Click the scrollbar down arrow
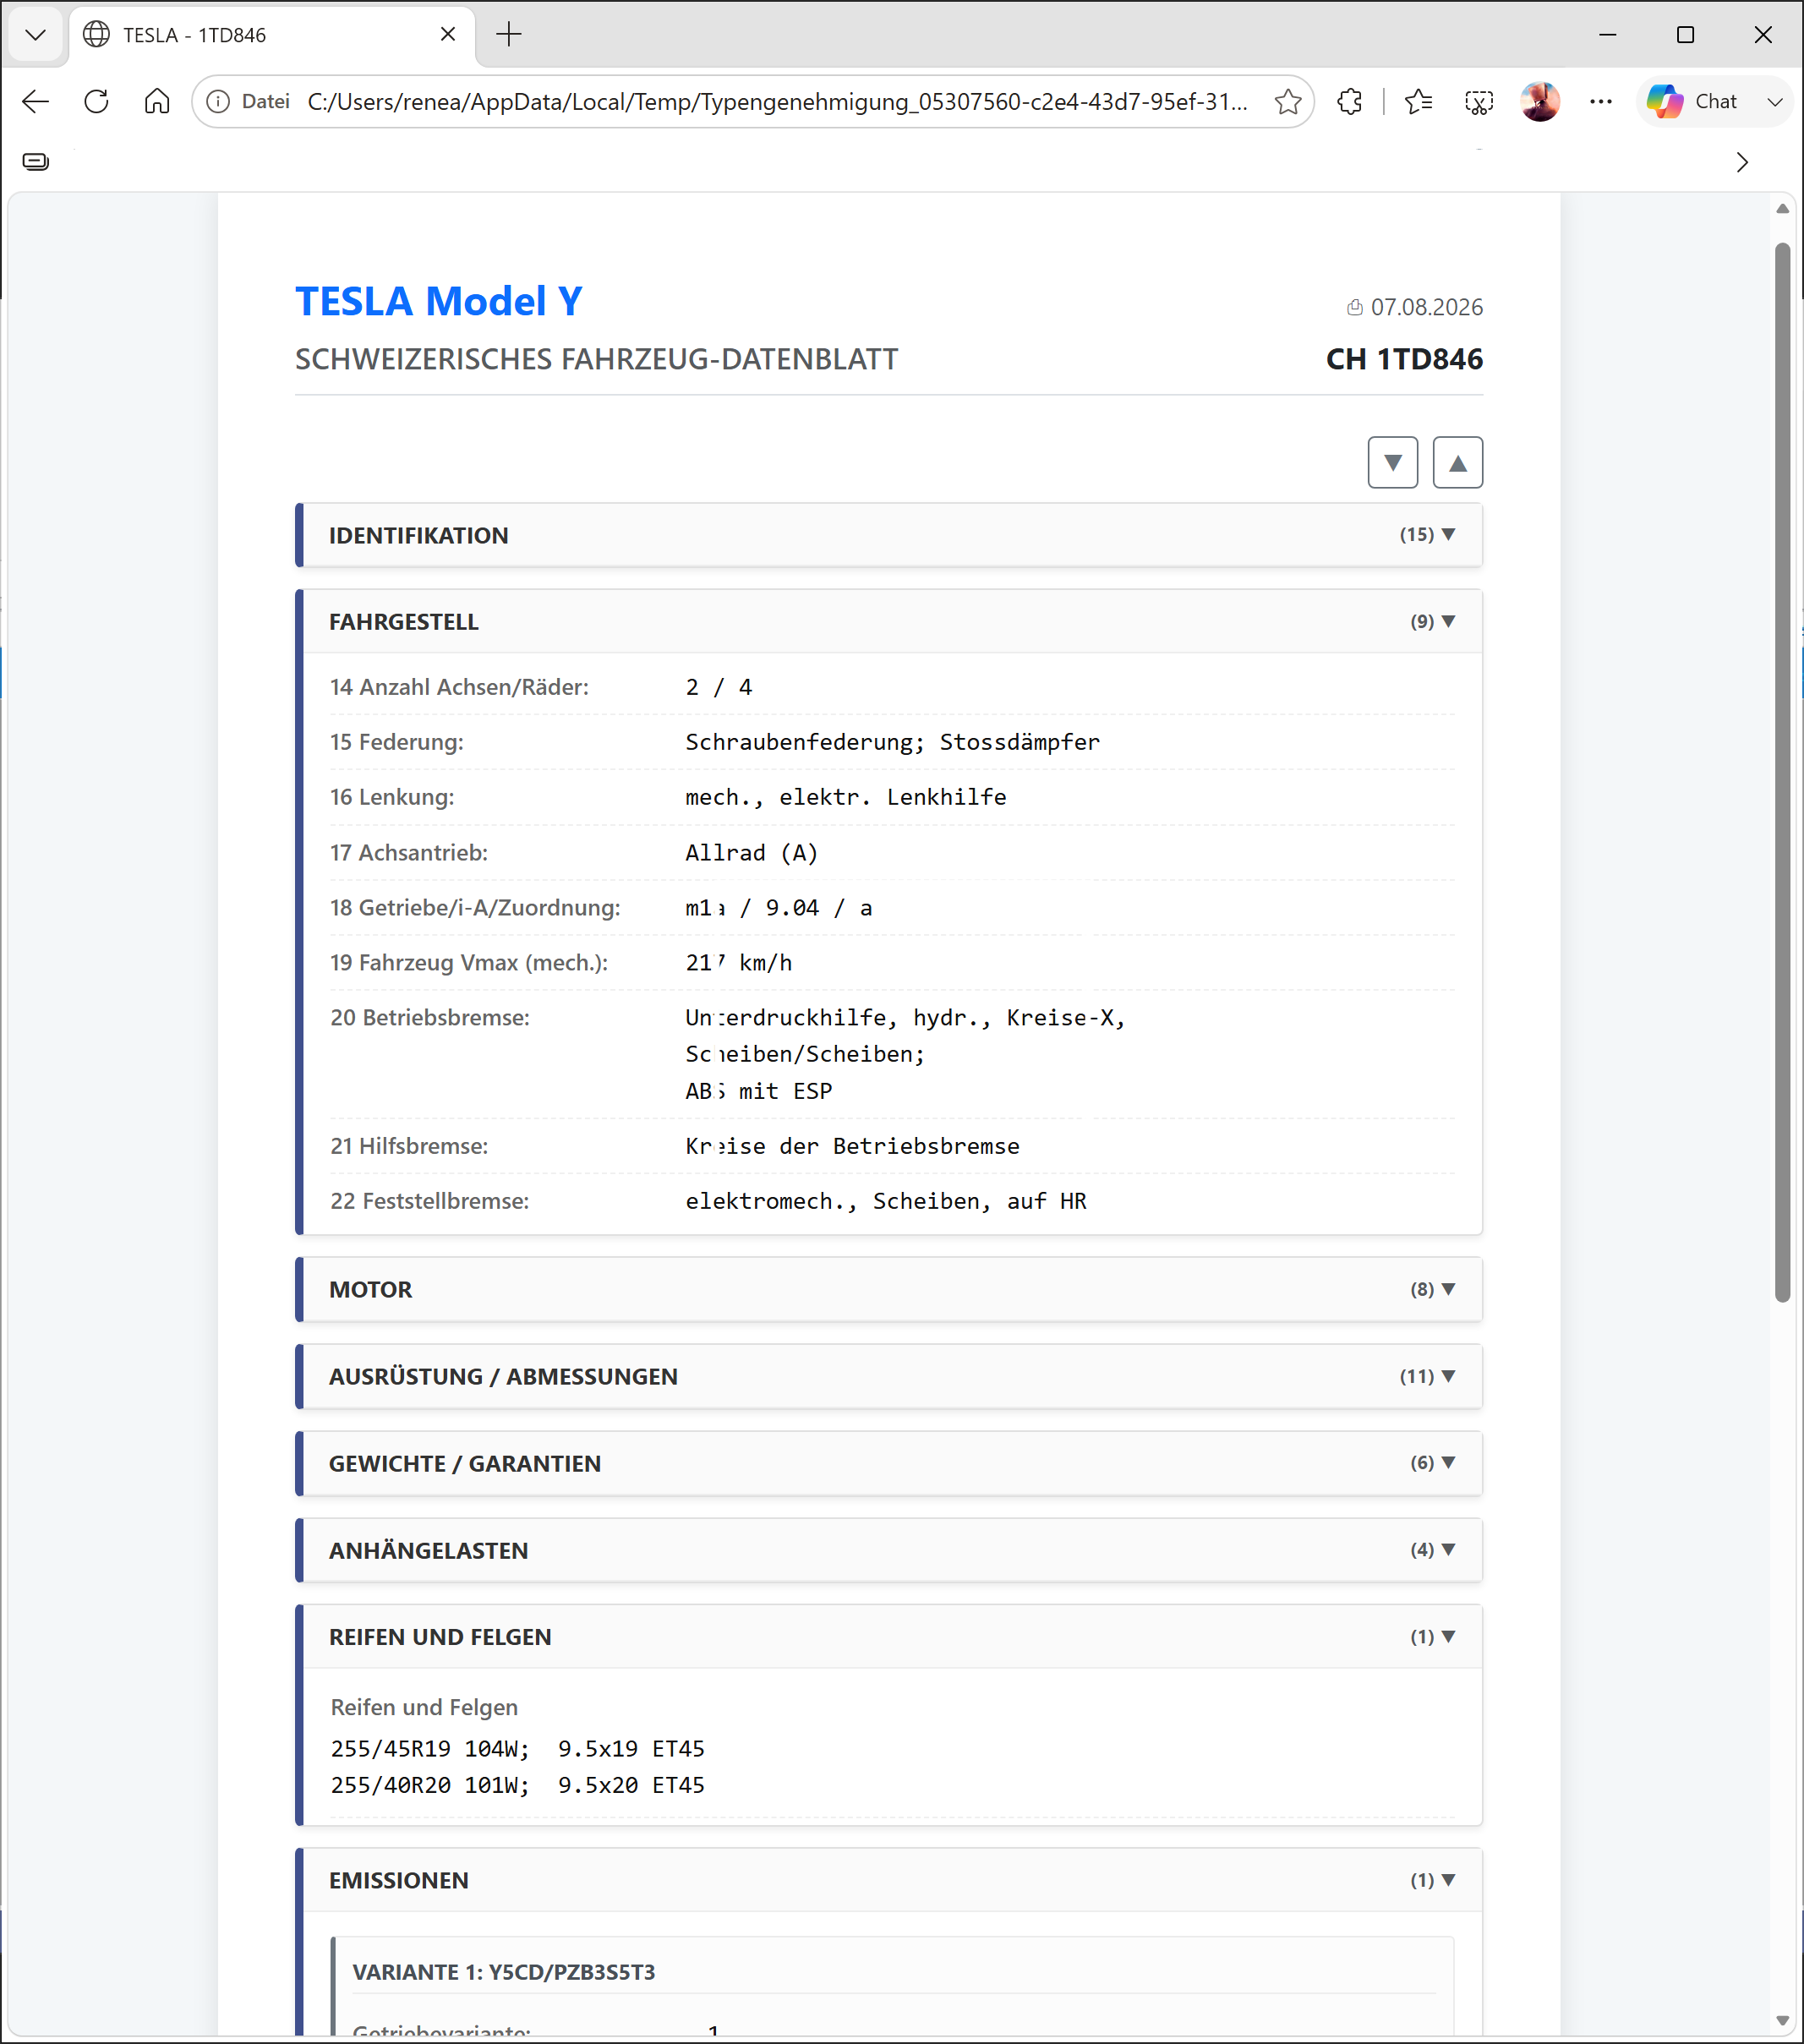 [1782, 2021]
